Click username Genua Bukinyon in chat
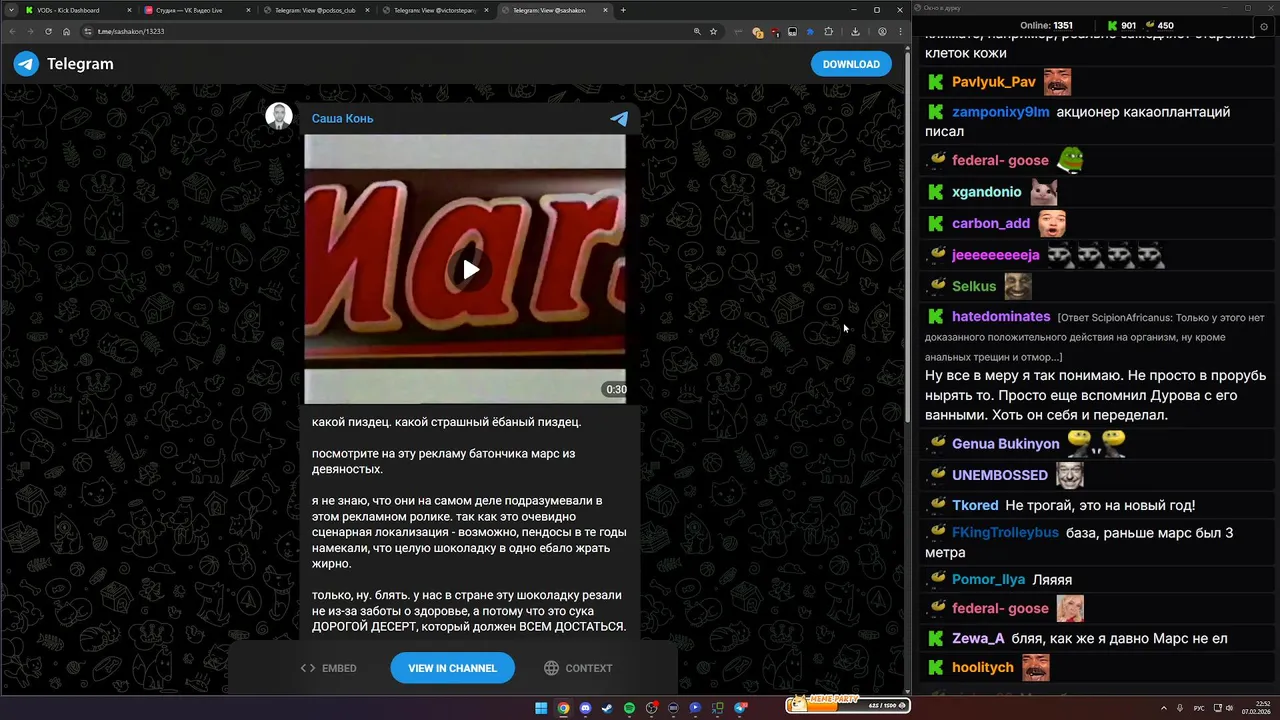The image size is (1280, 720). (x=1005, y=444)
